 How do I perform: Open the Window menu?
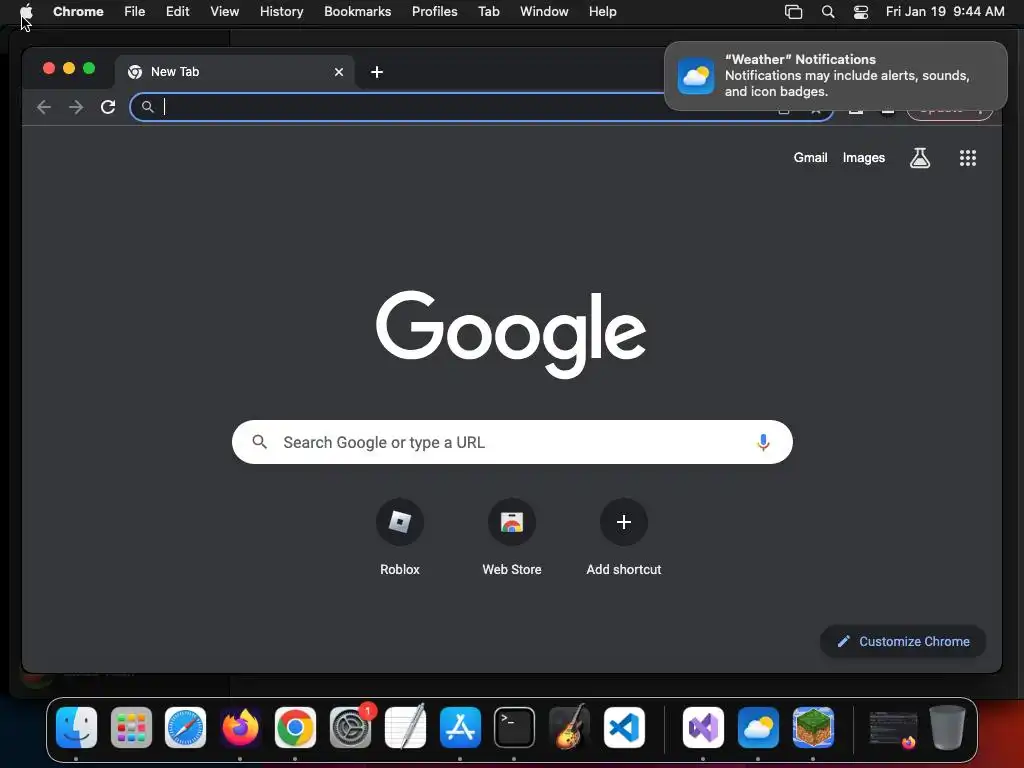click(x=544, y=11)
